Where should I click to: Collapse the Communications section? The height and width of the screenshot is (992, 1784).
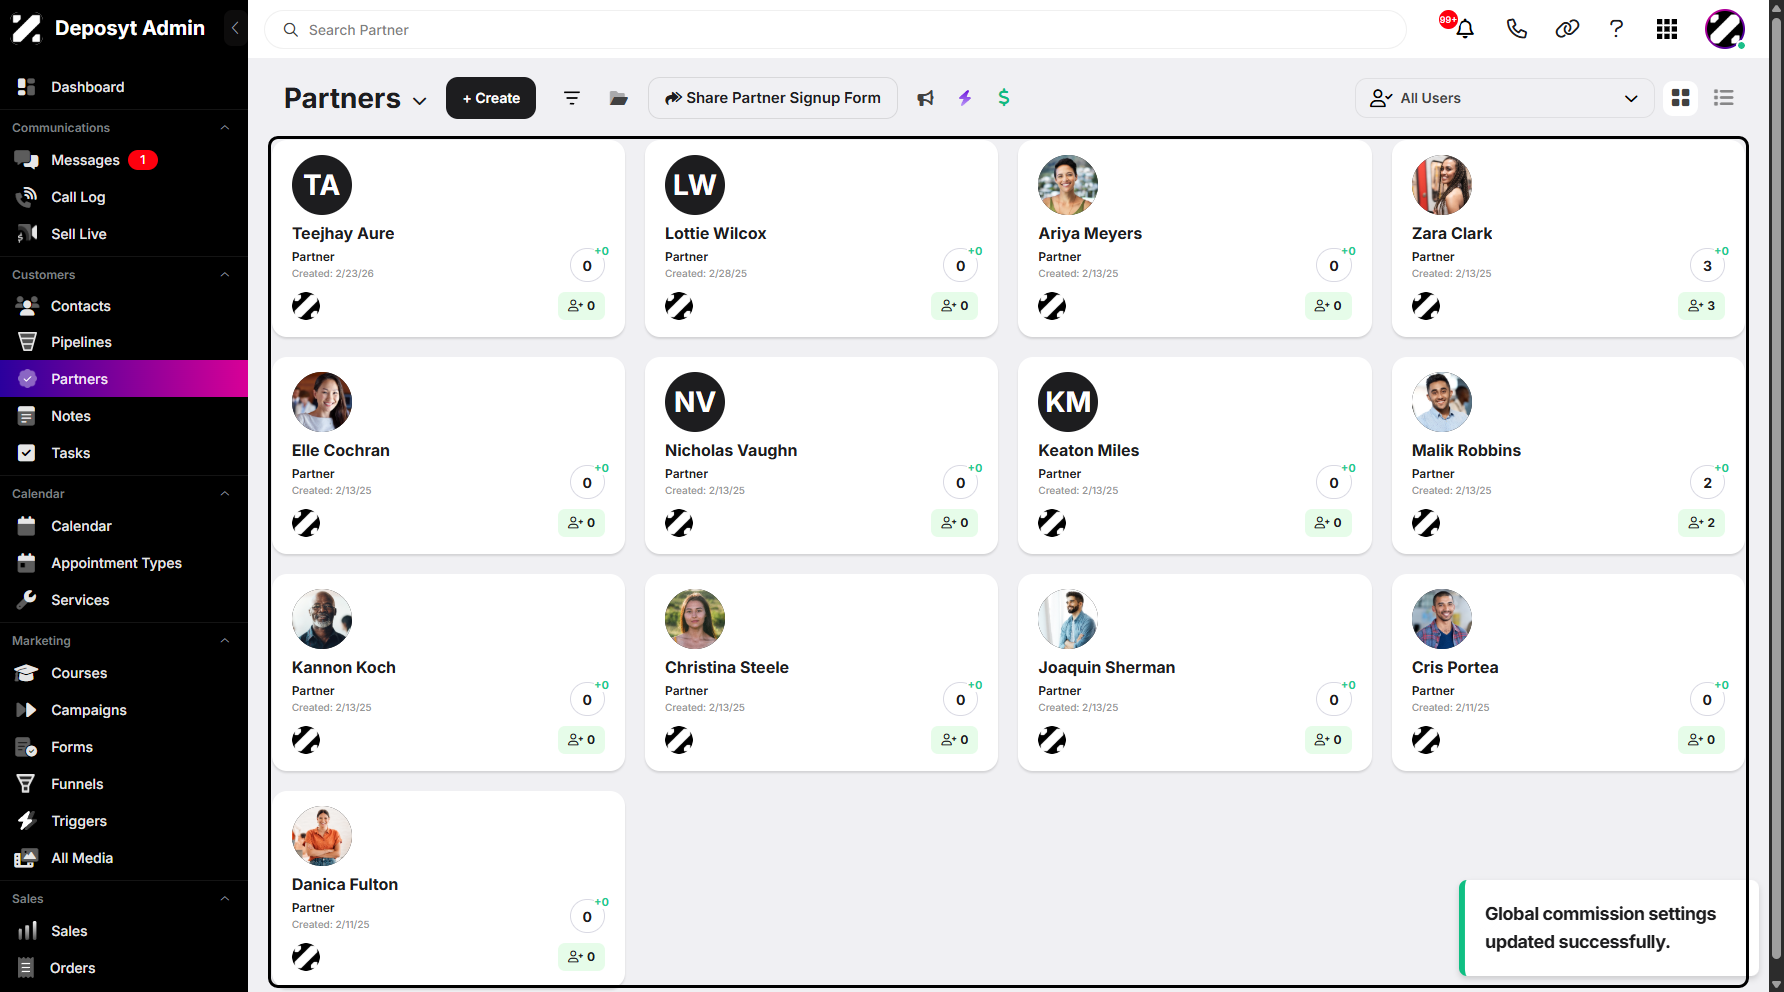click(x=225, y=128)
